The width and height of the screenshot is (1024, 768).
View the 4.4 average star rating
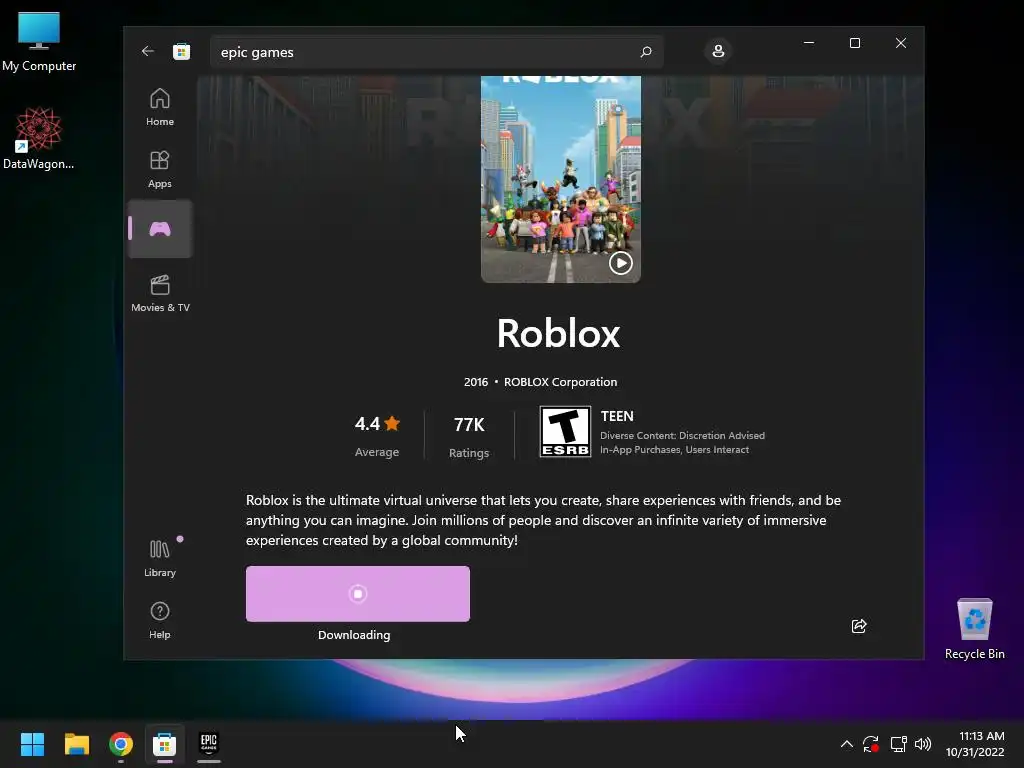coord(377,435)
